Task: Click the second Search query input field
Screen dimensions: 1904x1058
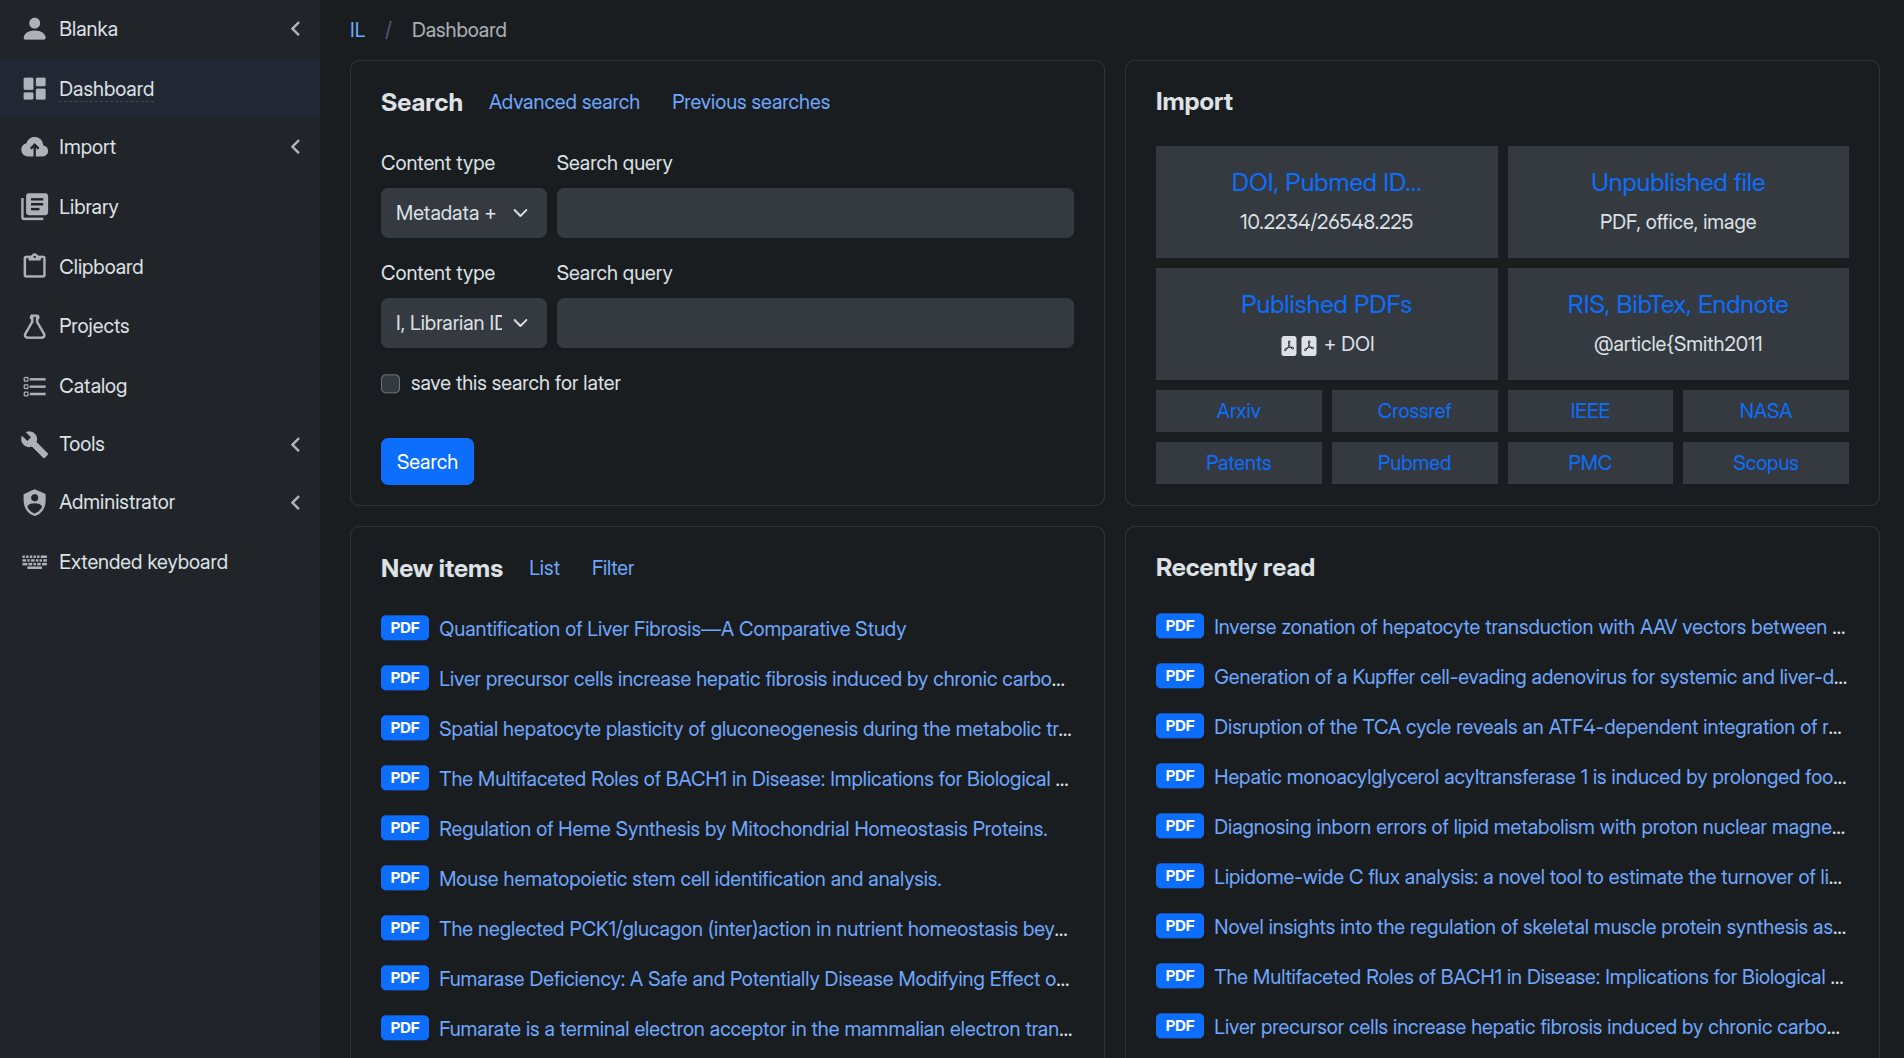Action: pos(815,322)
